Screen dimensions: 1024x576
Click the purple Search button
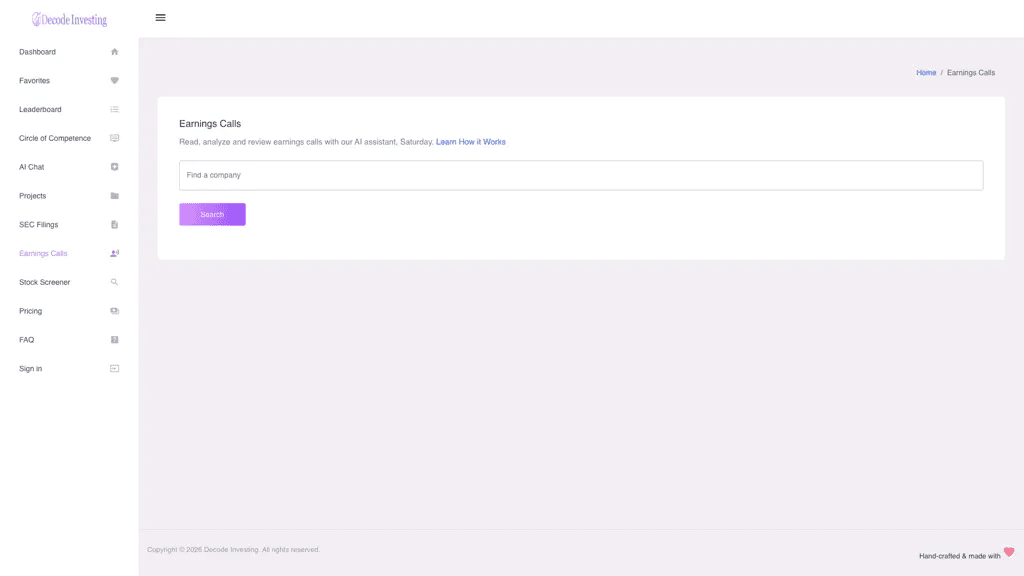tap(212, 214)
